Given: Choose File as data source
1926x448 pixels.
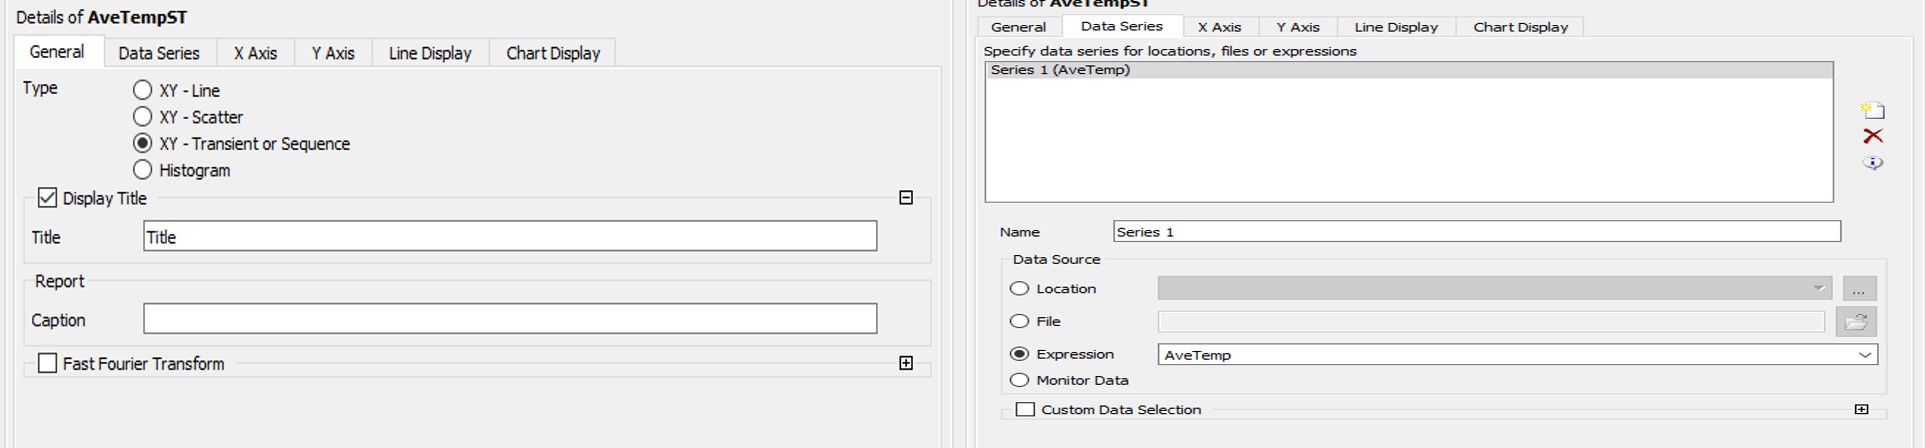Looking at the screenshot, I should (1019, 321).
